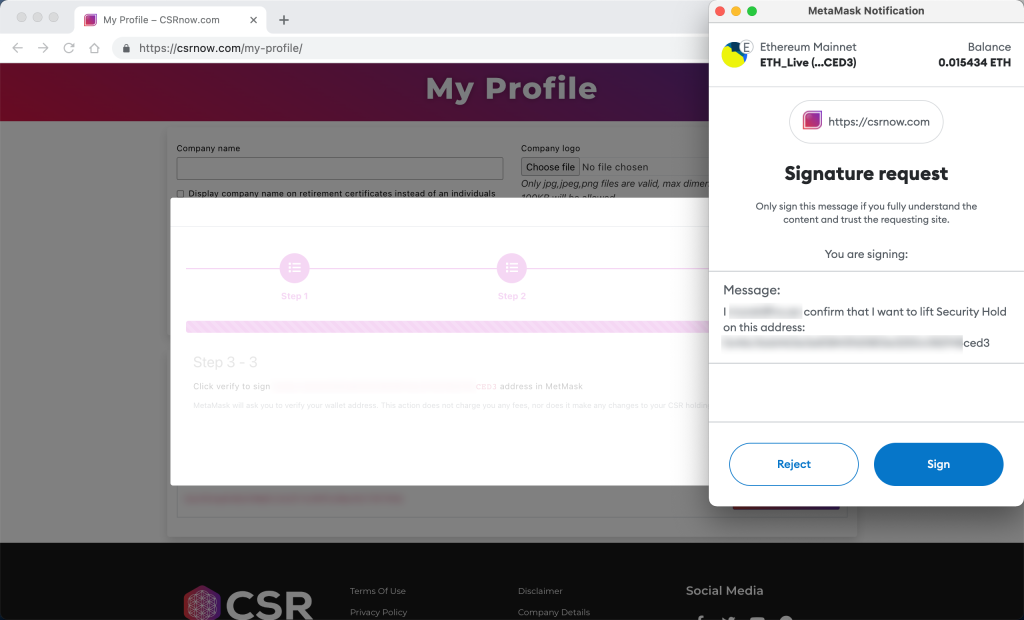Click the Social Media footer heading

(724, 591)
